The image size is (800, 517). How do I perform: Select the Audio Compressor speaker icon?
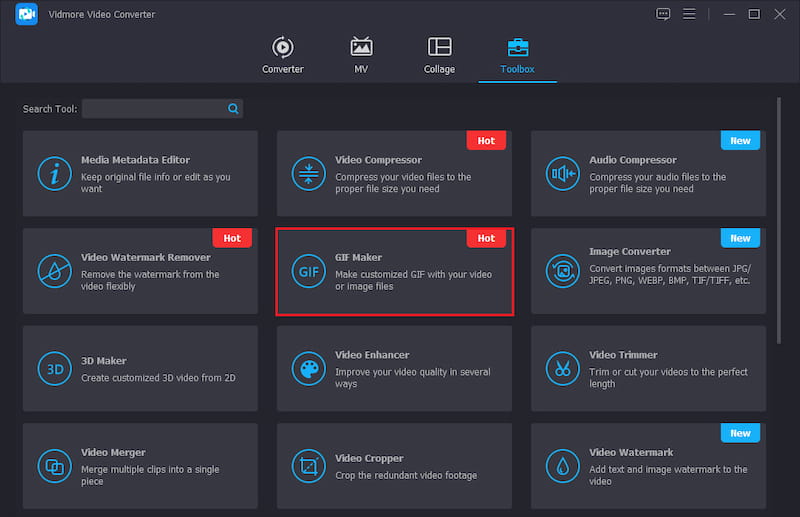(x=562, y=174)
